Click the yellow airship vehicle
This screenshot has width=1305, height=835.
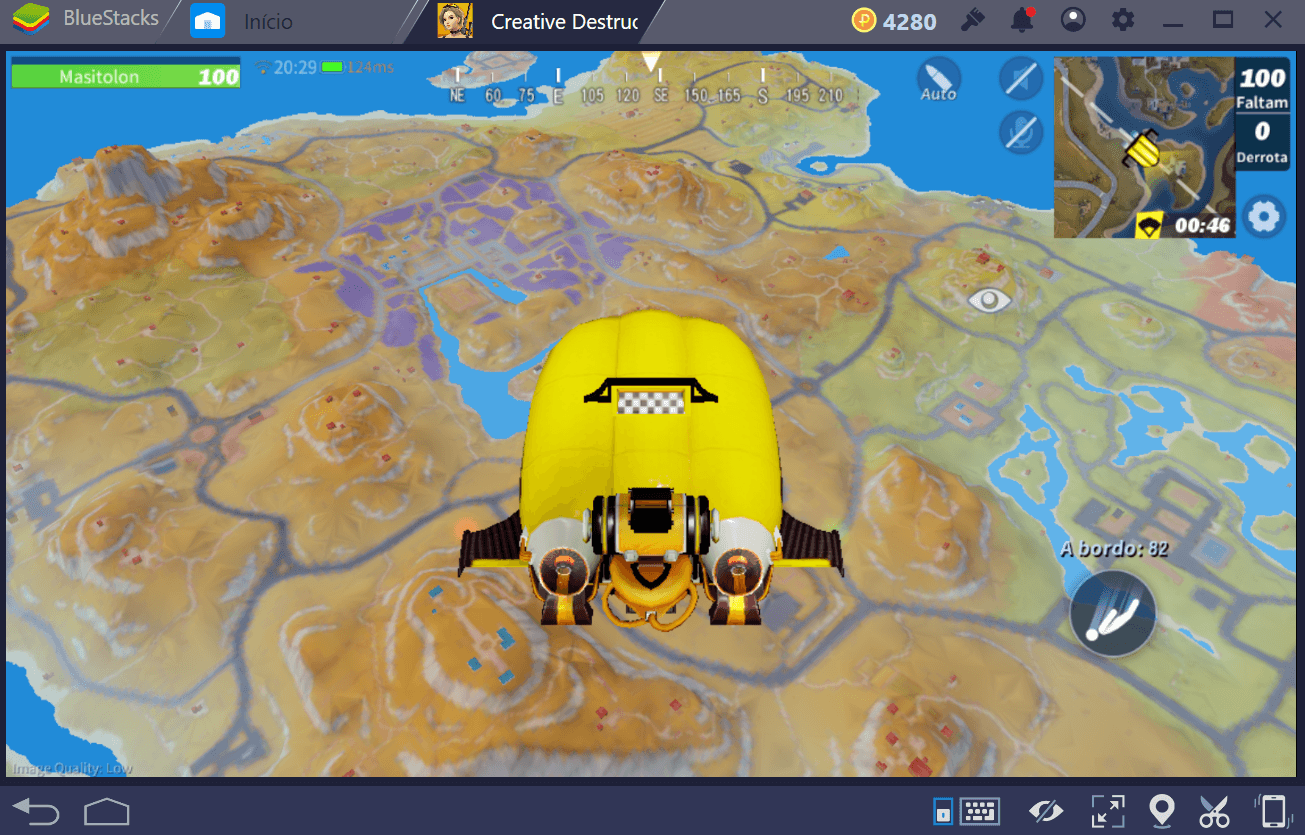pyautogui.click(x=651, y=468)
